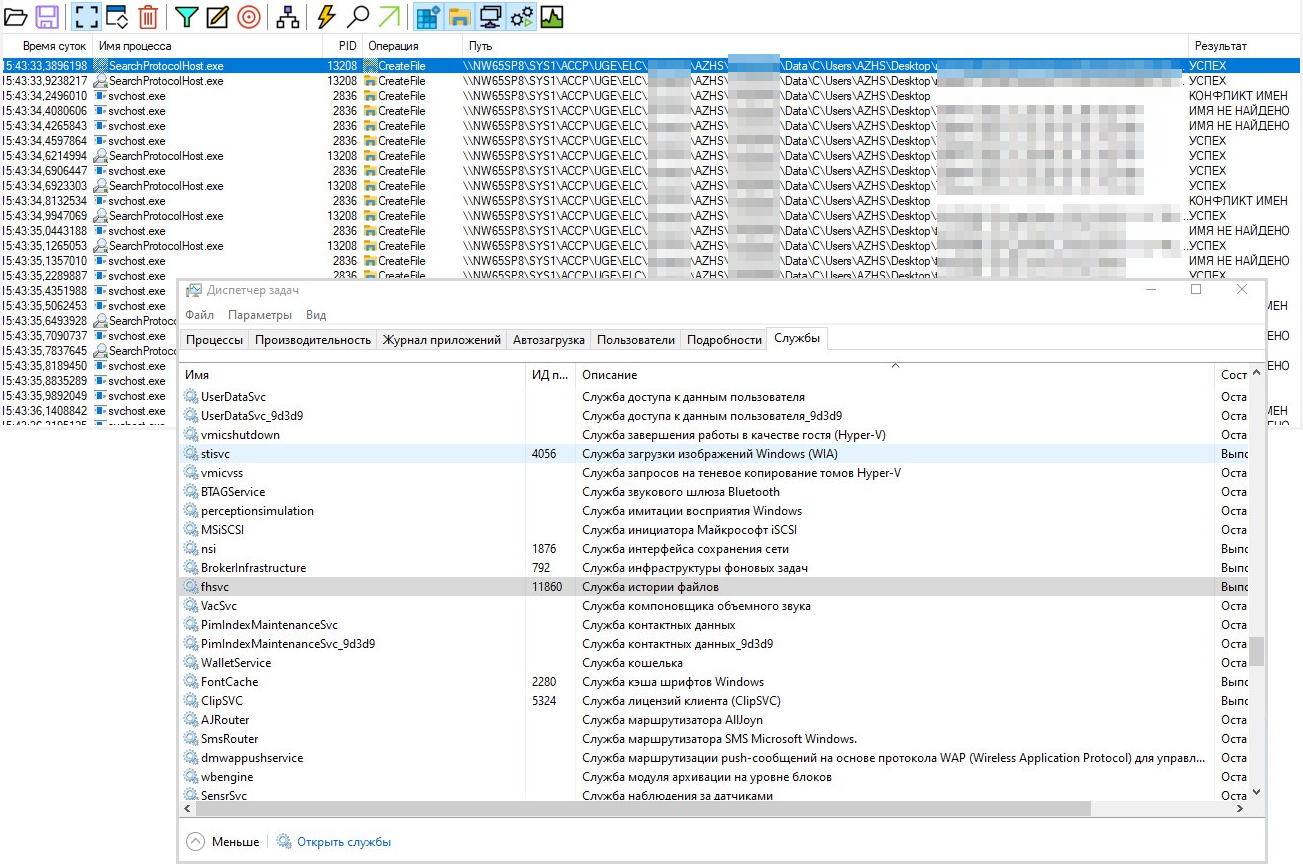Image resolution: width=1303 pixels, height=864 pixels.
Task: Click the services list vertical scrollbar thumb
Action: tap(1256, 651)
